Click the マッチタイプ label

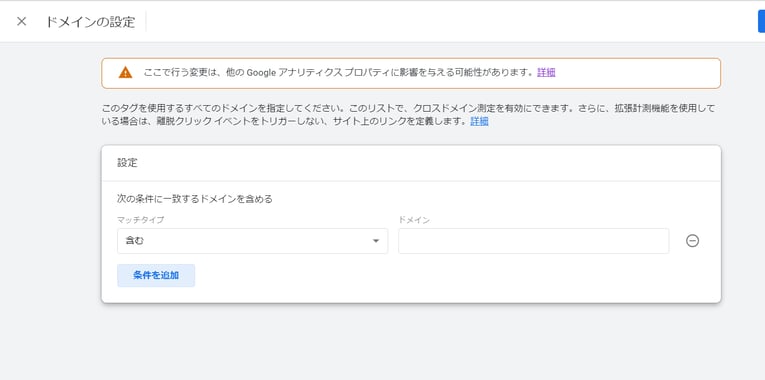(x=141, y=220)
